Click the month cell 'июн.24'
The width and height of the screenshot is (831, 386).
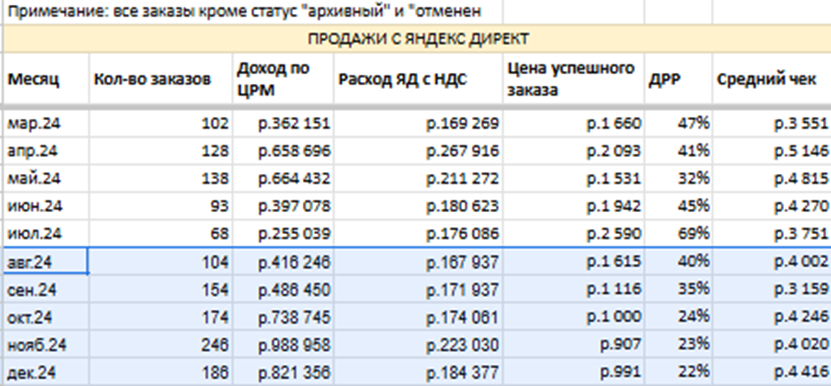tap(47, 206)
